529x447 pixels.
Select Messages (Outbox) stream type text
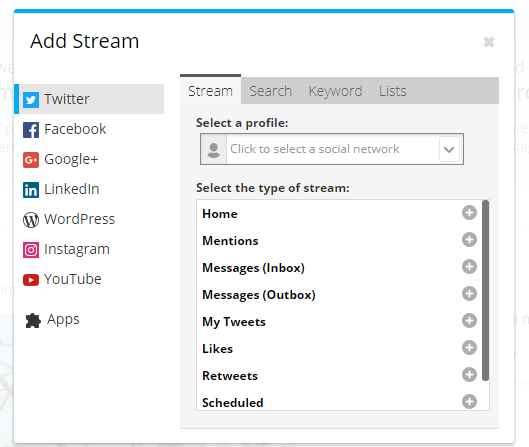point(259,295)
